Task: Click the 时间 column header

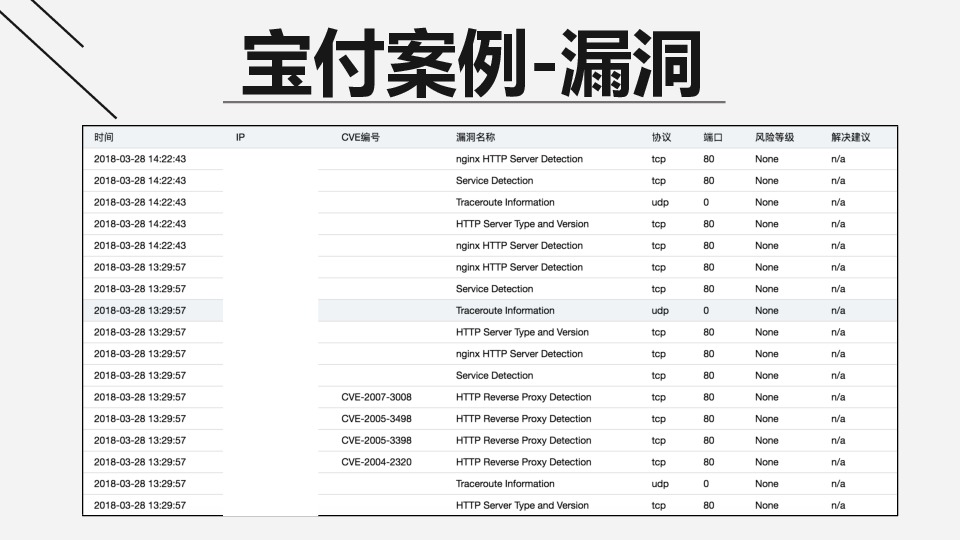Action: click(103, 137)
